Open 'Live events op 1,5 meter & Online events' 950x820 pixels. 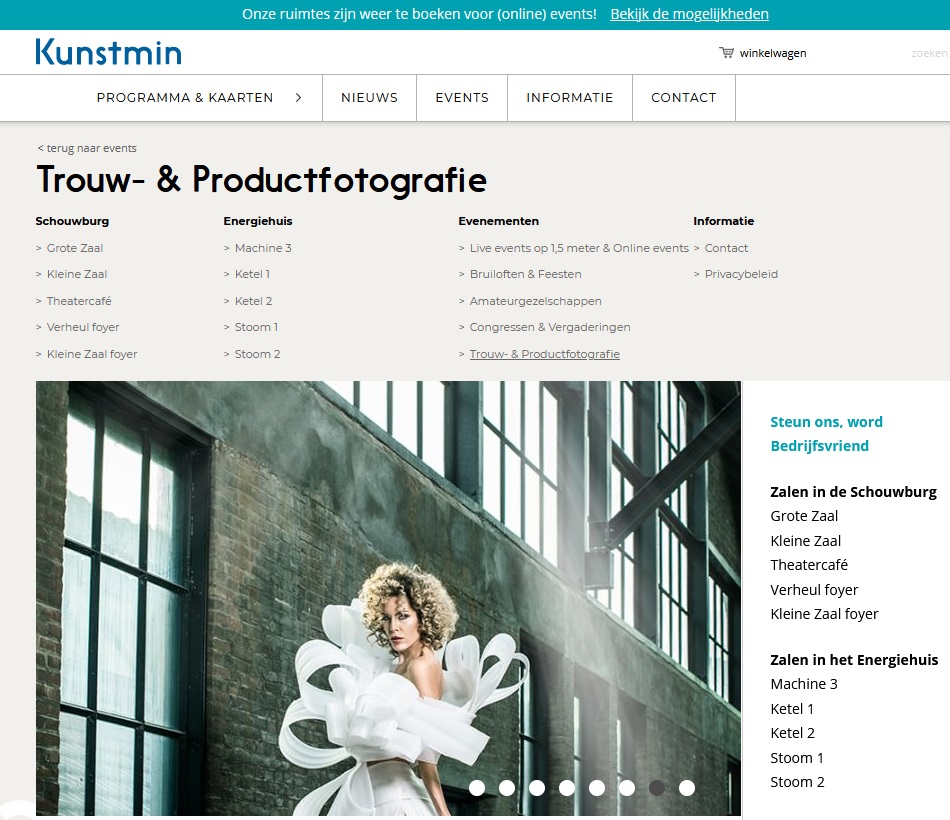pos(579,248)
